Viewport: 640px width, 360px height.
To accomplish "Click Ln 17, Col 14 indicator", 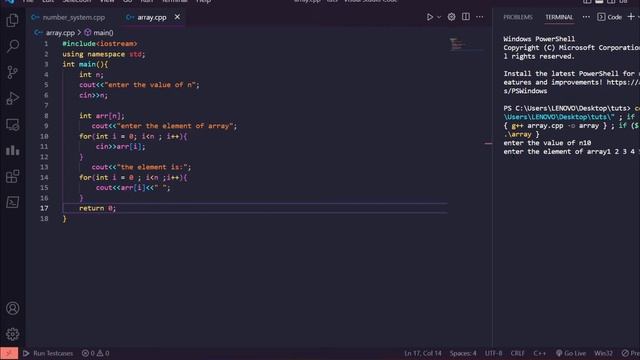I will pyautogui.click(x=423, y=353).
